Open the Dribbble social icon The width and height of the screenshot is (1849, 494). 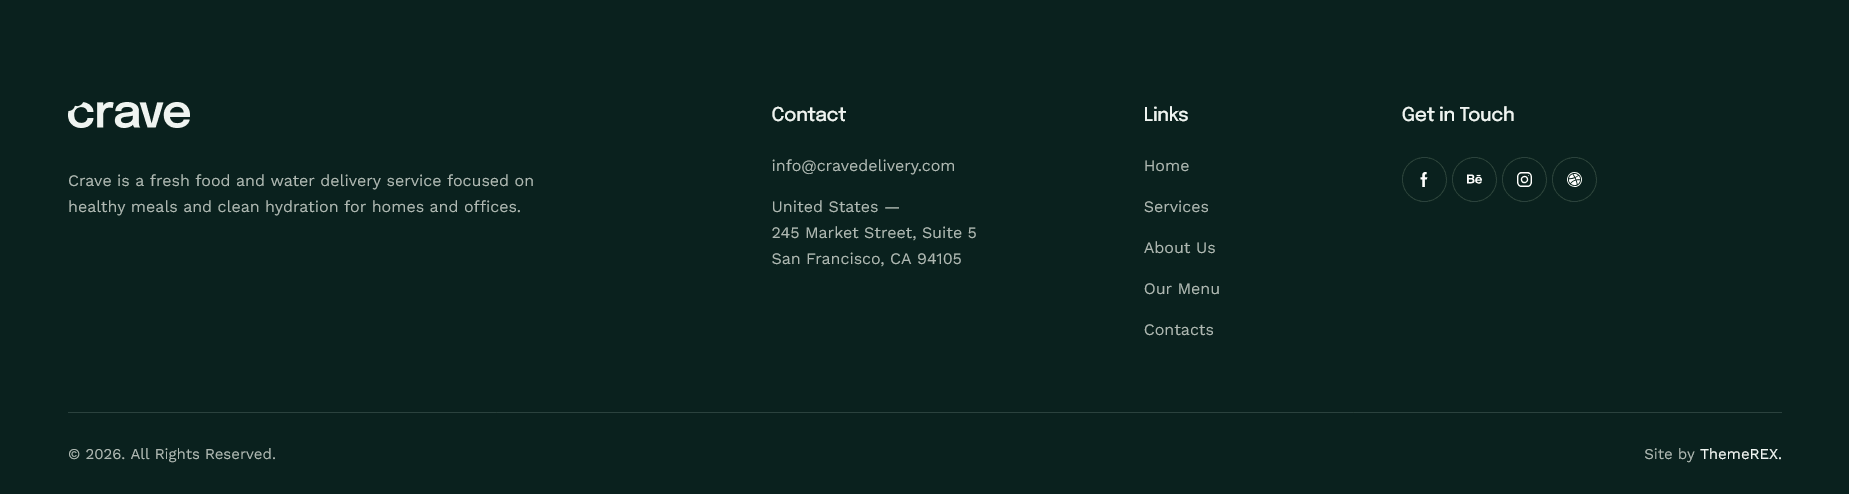point(1574,180)
